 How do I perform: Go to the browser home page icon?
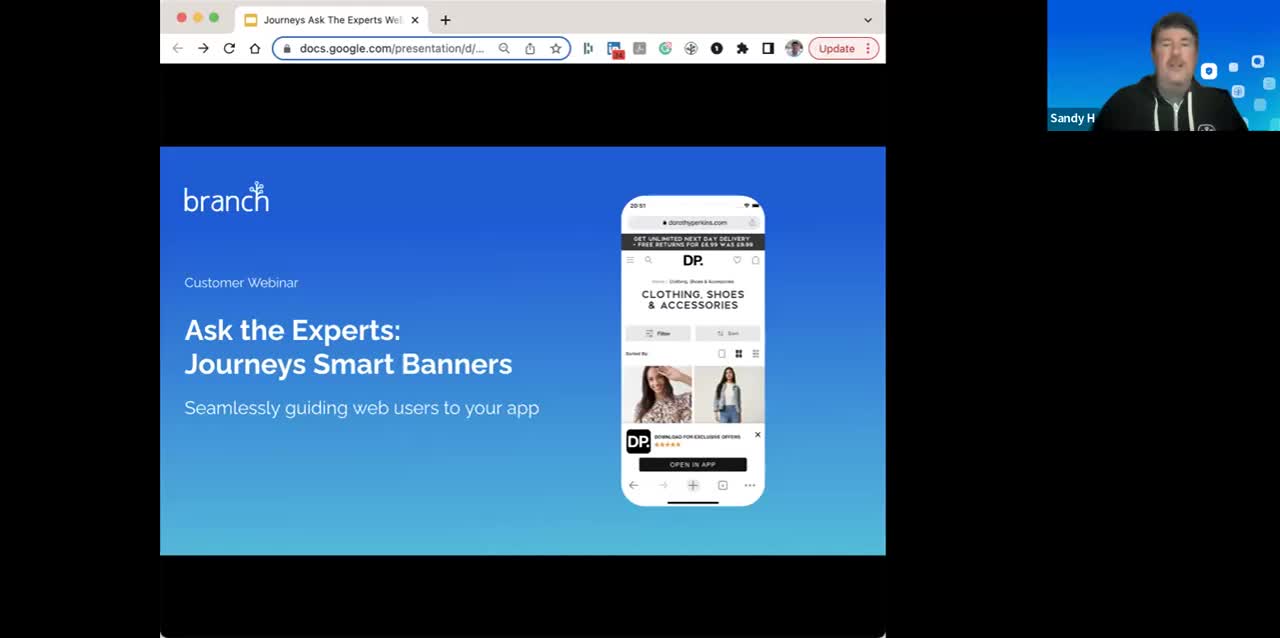point(255,48)
